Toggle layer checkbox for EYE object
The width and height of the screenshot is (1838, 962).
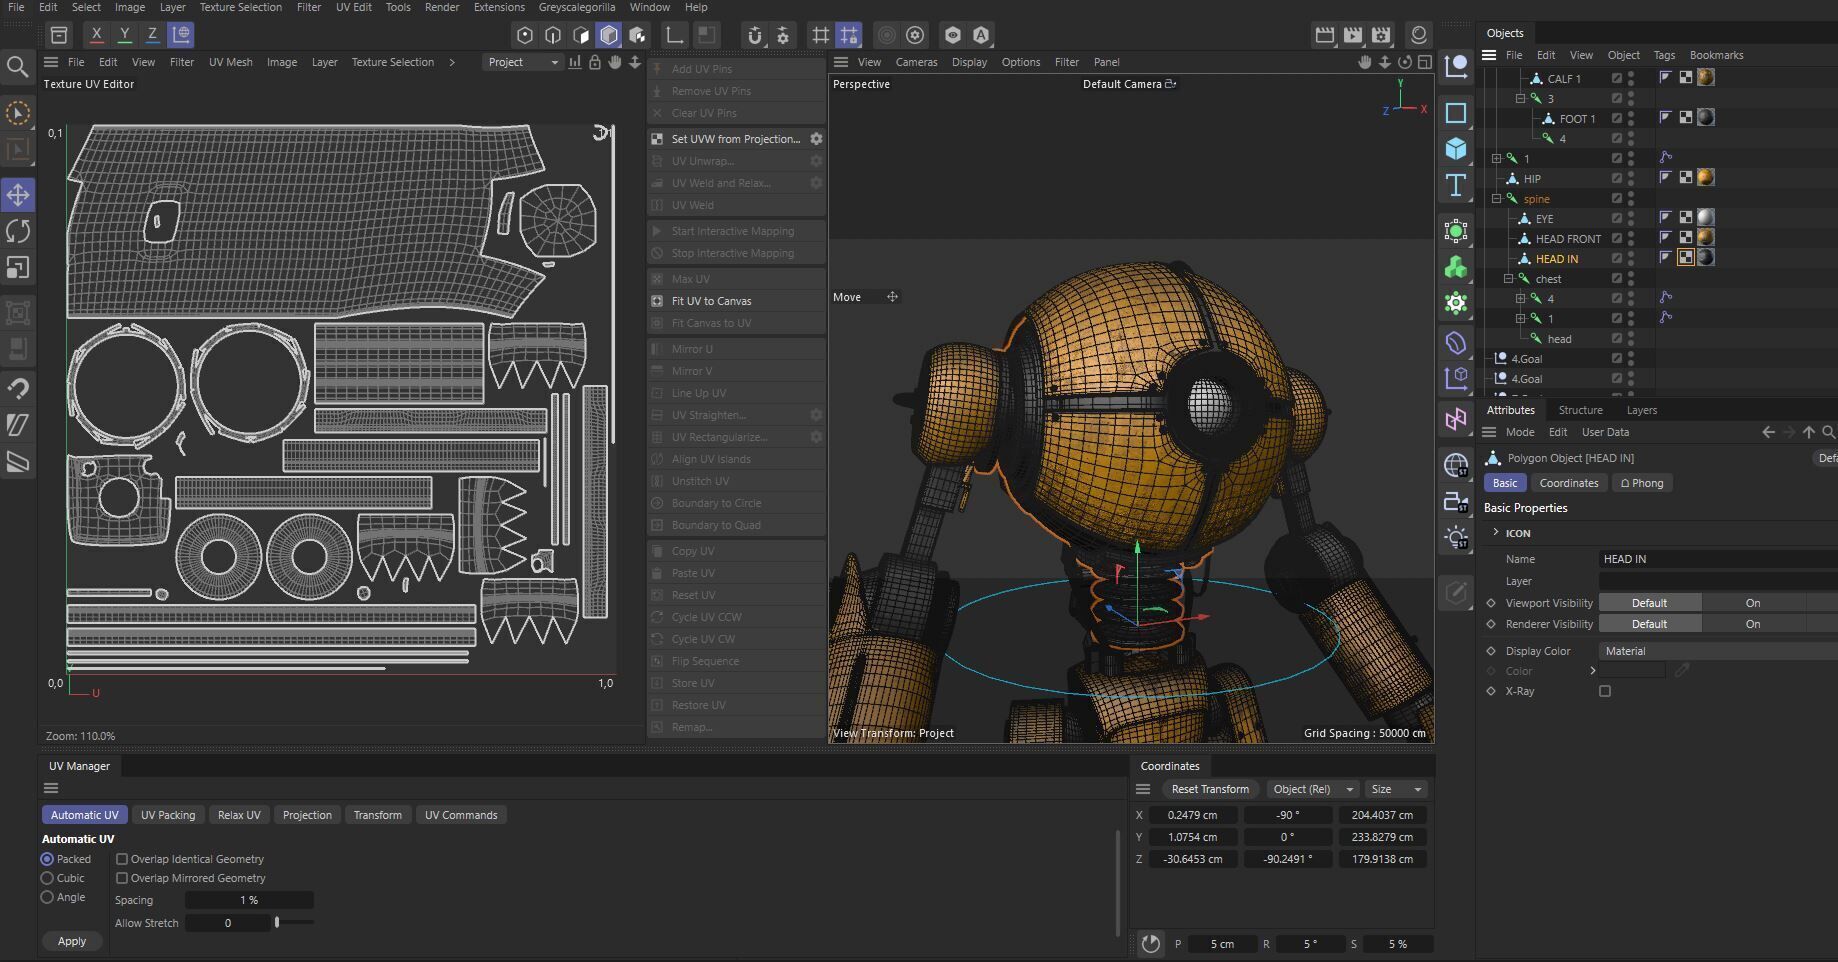(1616, 218)
